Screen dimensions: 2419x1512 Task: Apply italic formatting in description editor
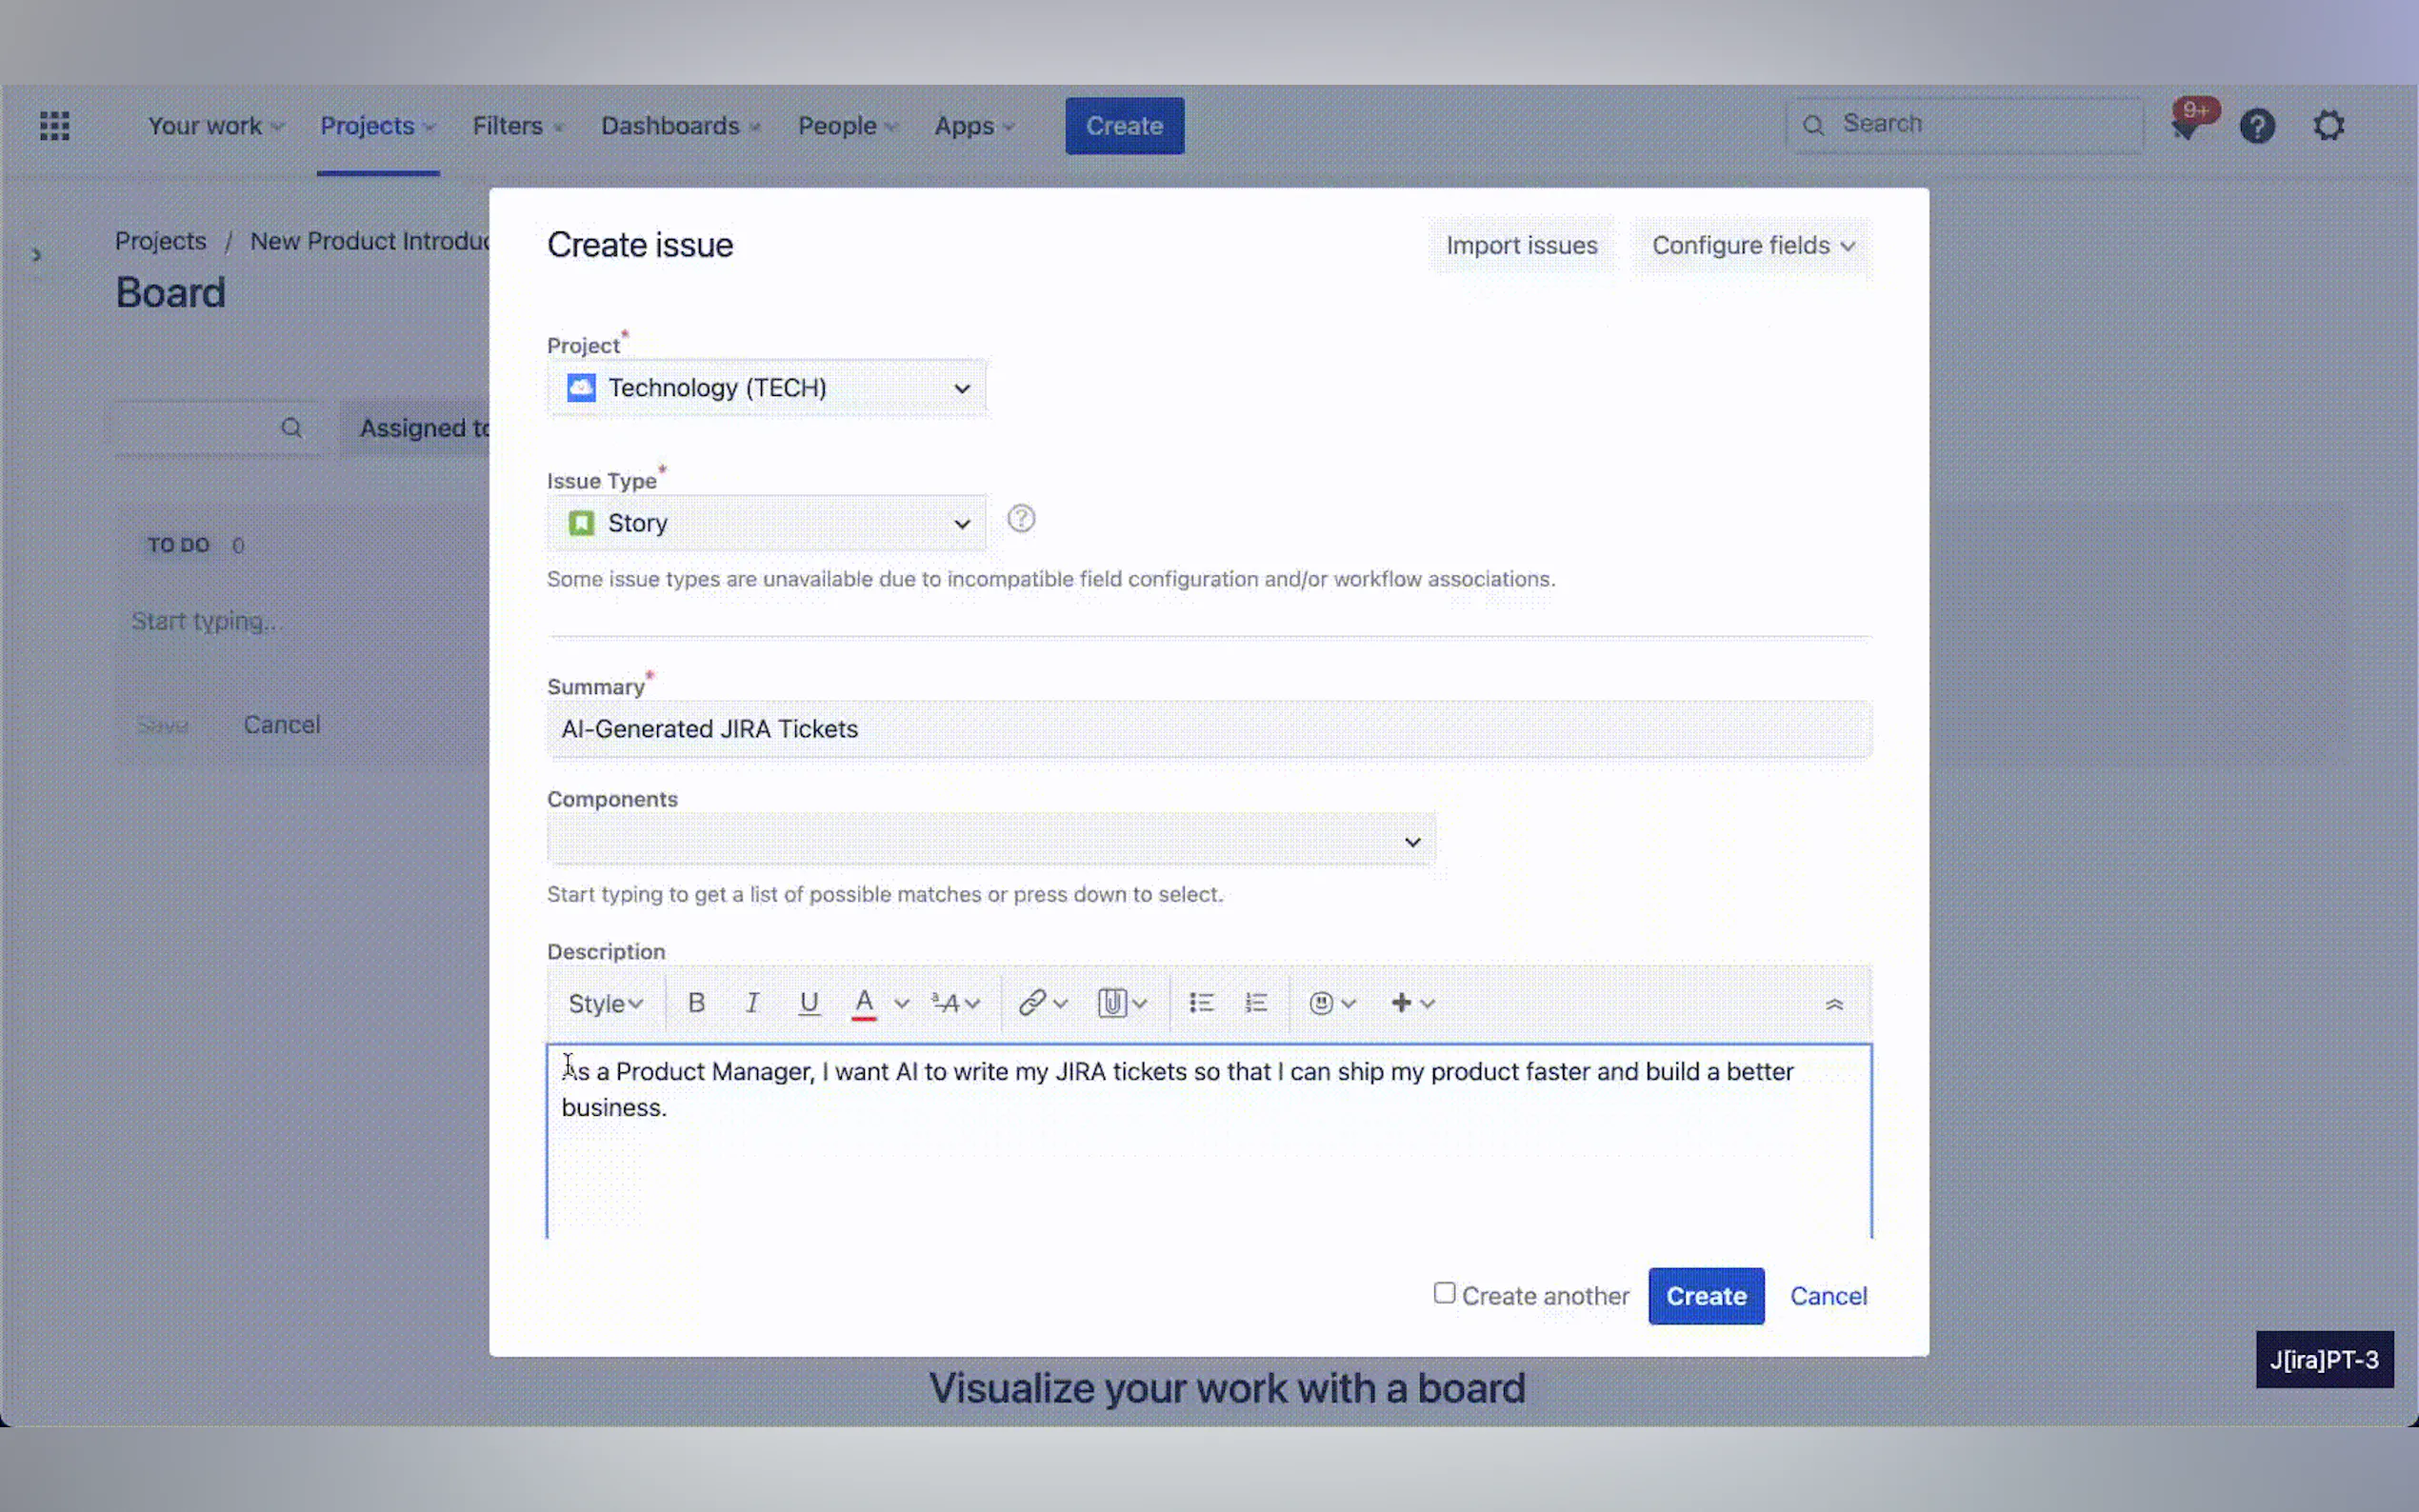(752, 1003)
